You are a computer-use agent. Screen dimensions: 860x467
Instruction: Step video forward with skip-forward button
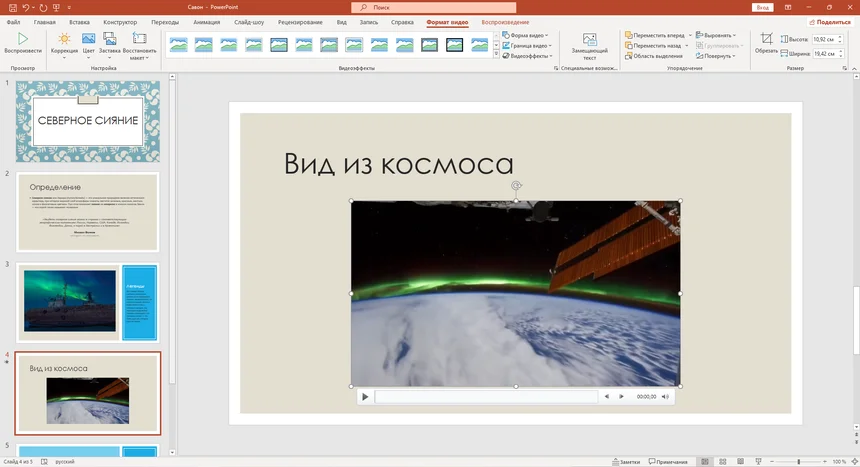pyautogui.click(x=621, y=396)
